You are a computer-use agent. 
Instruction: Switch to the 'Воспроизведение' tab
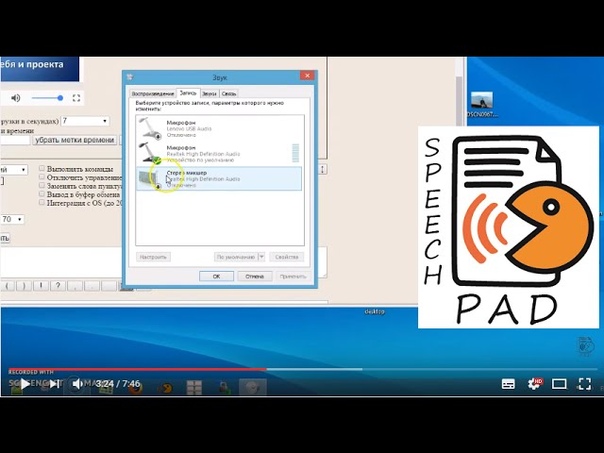click(153, 93)
